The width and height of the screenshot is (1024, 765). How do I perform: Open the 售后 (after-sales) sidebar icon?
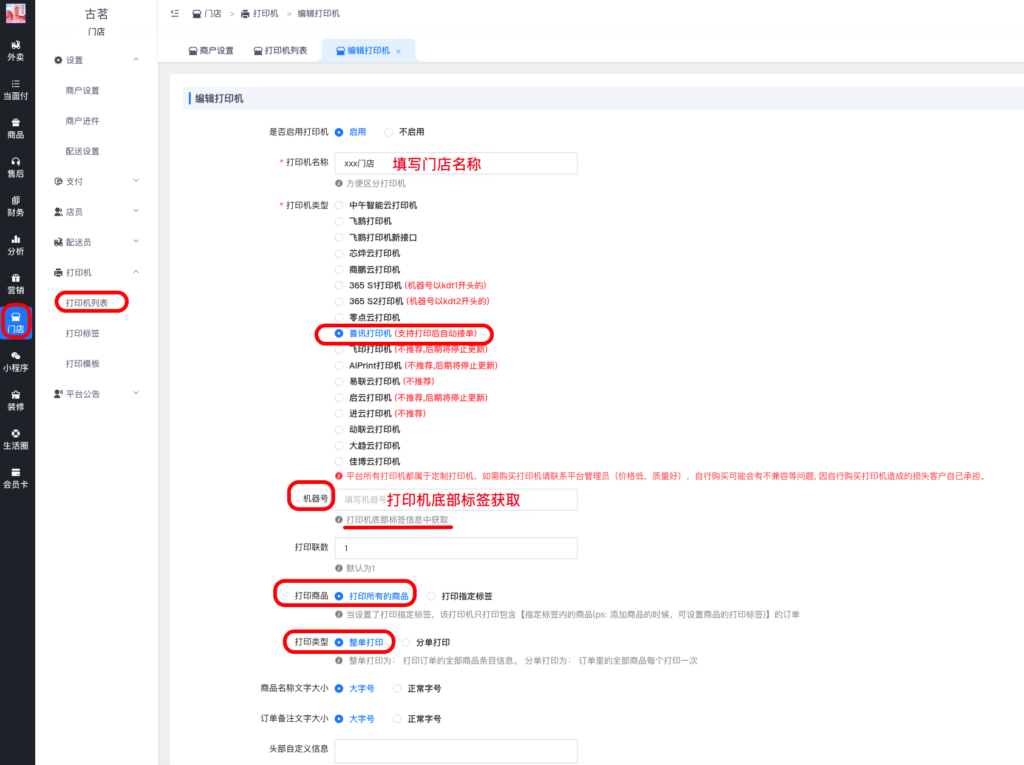[16, 169]
